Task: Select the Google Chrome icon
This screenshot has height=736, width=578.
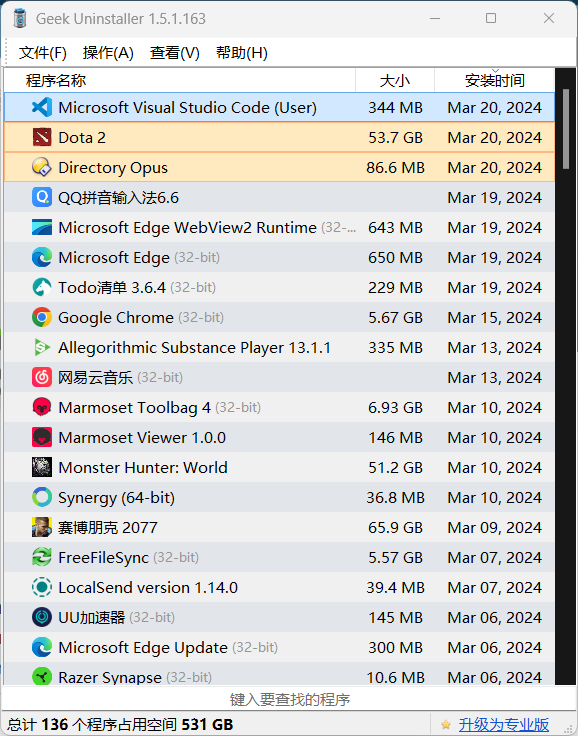Action: 42,318
